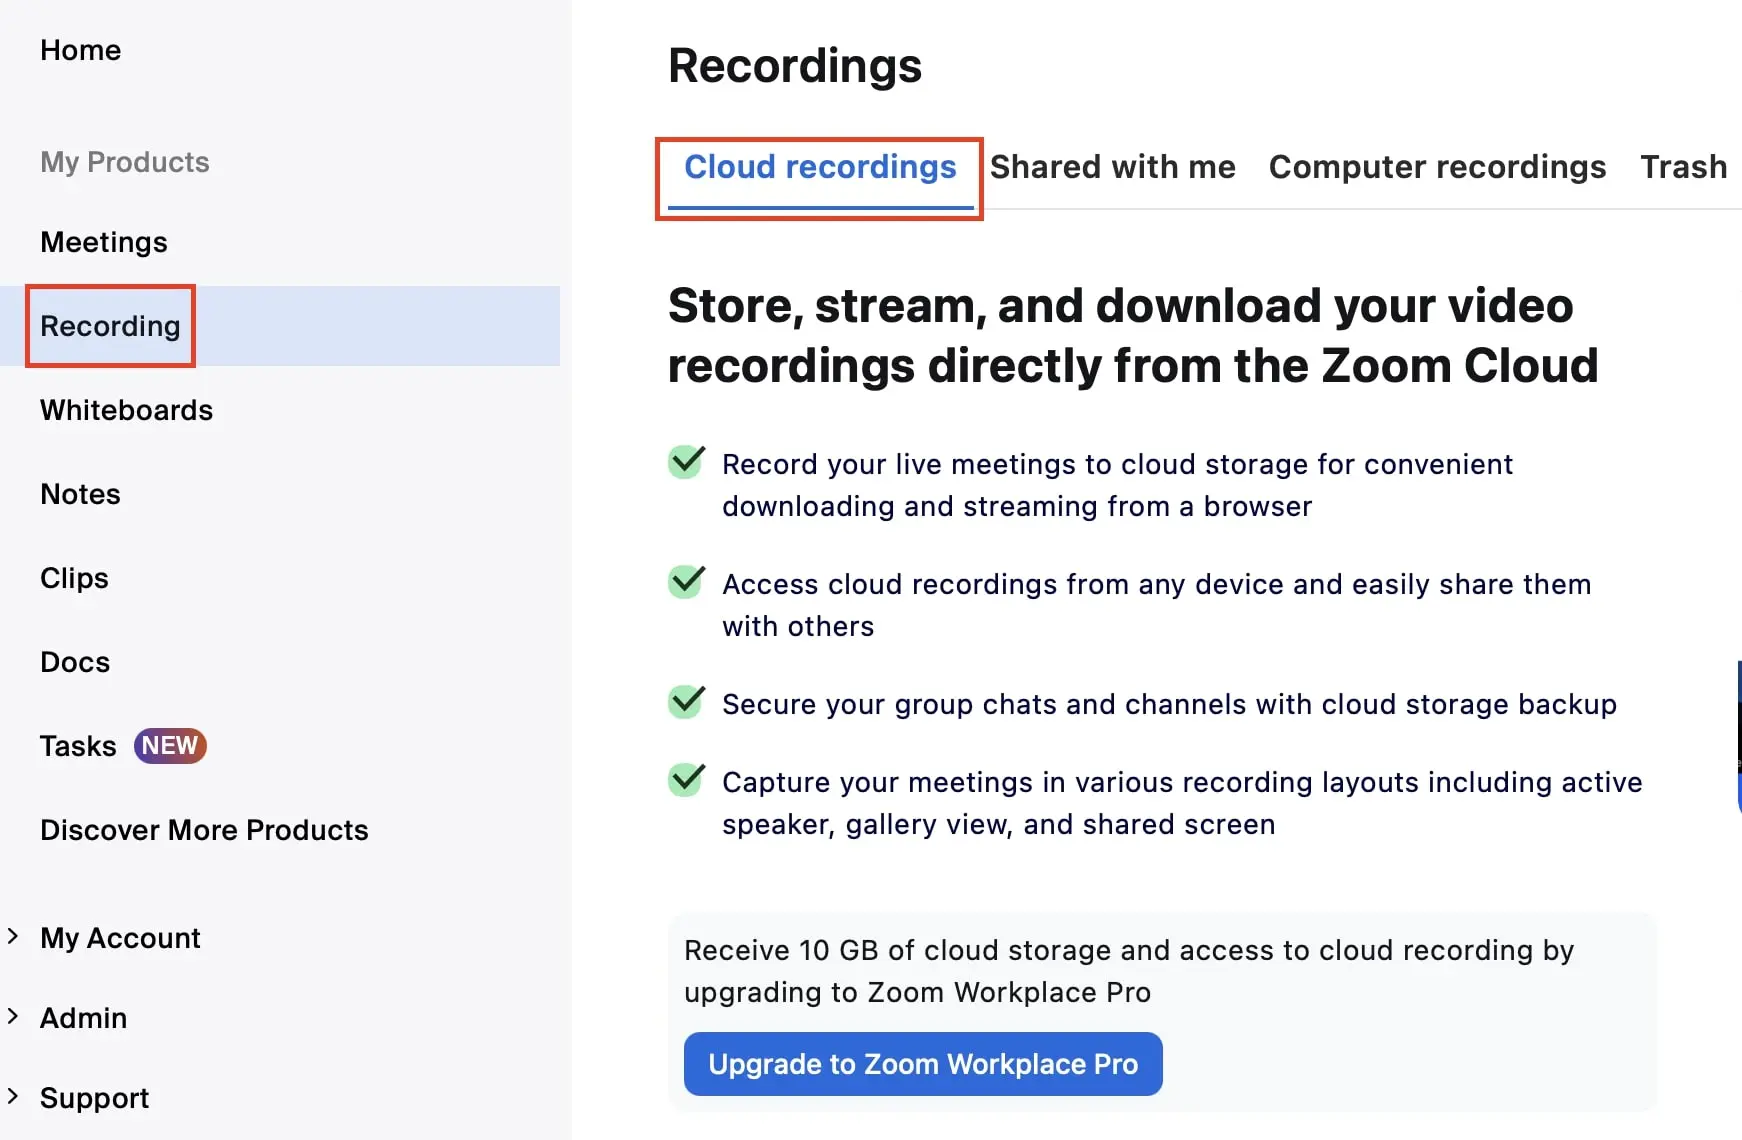Go to Meetings from the sidebar
The image size is (1742, 1140).
pyautogui.click(x=103, y=241)
